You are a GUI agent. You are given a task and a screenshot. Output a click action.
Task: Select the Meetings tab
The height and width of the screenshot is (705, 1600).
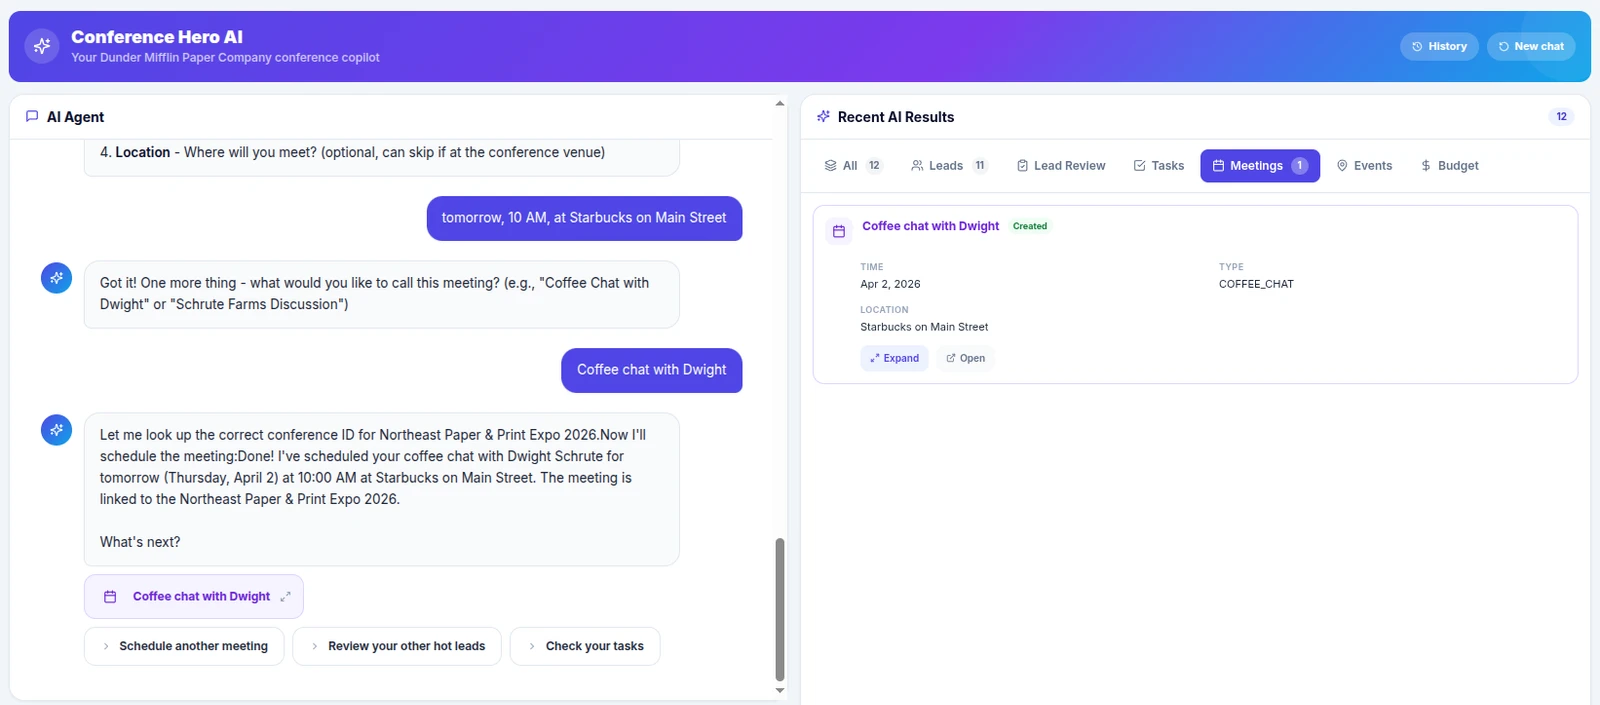click(x=1259, y=166)
